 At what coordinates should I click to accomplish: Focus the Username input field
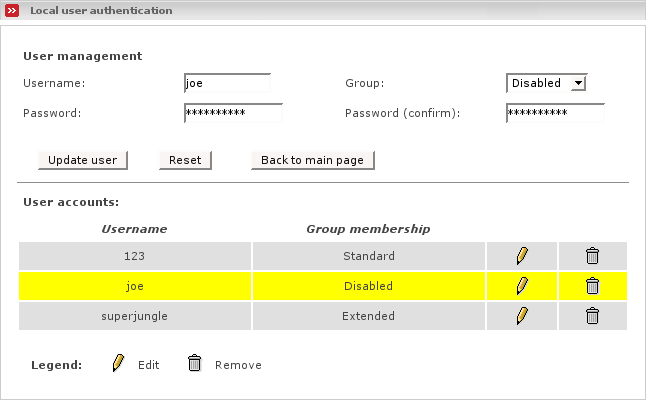[227, 83]
